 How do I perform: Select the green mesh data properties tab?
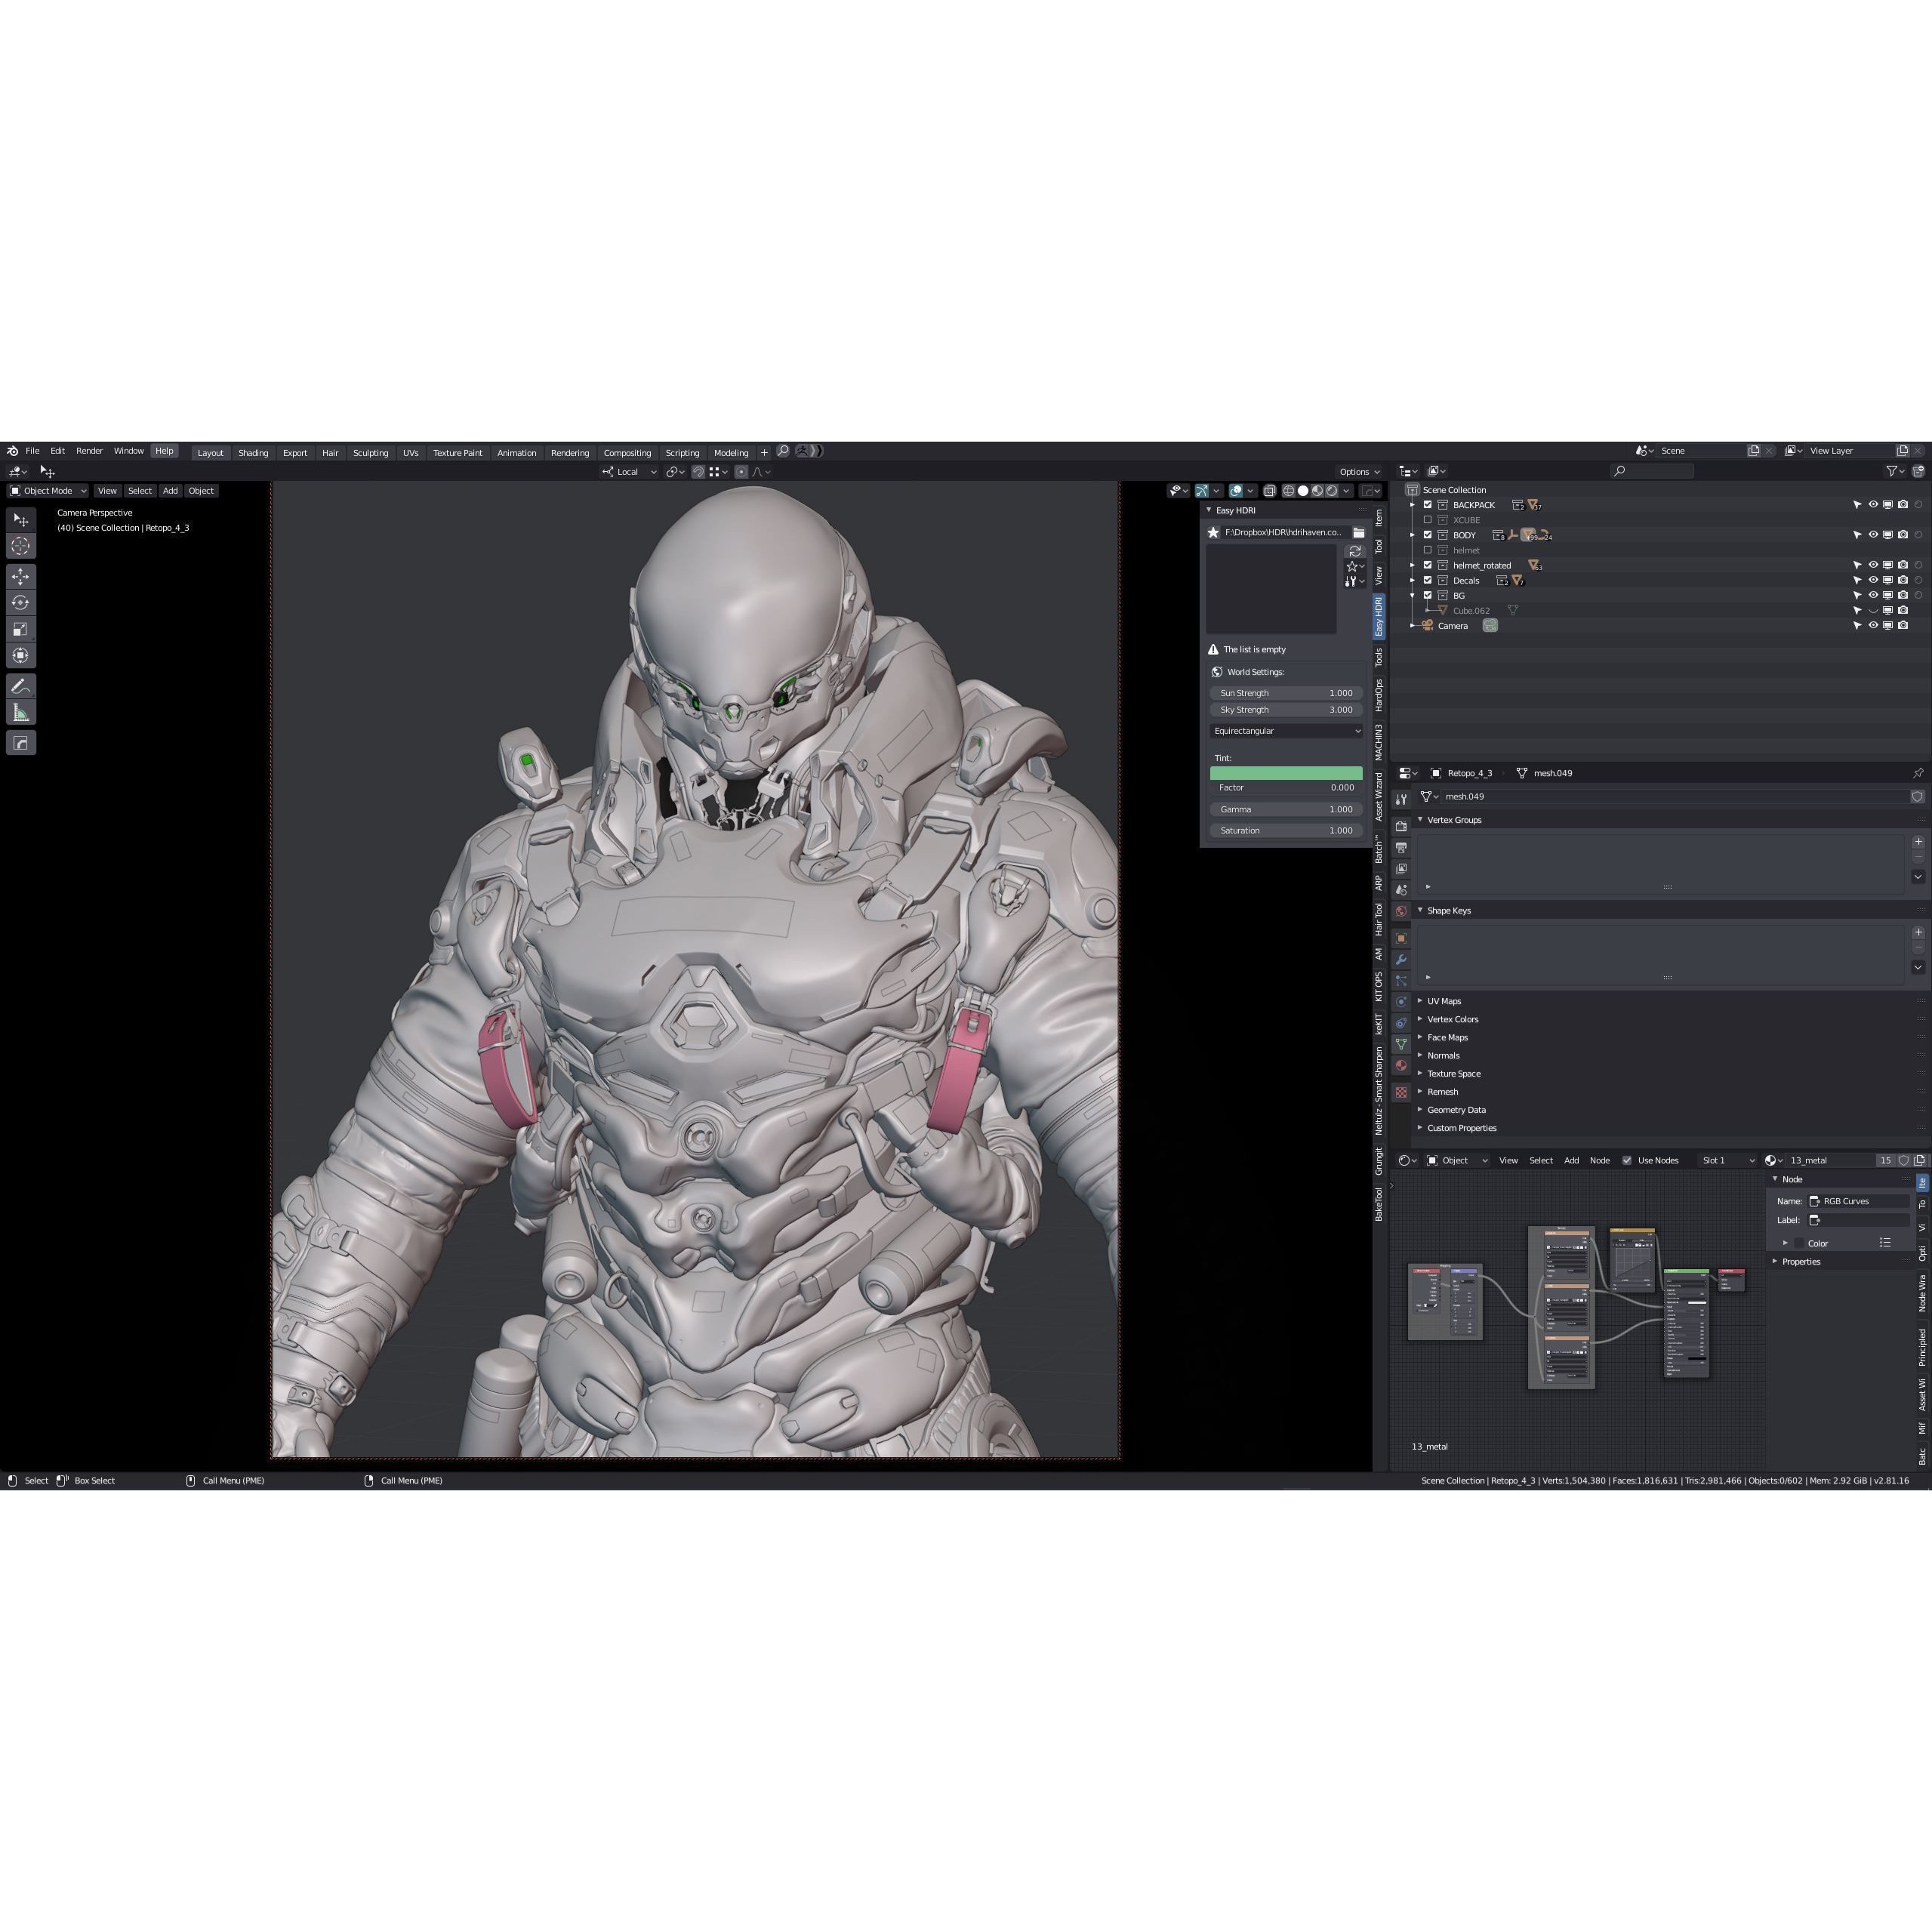click(x=1403, y=1043)
